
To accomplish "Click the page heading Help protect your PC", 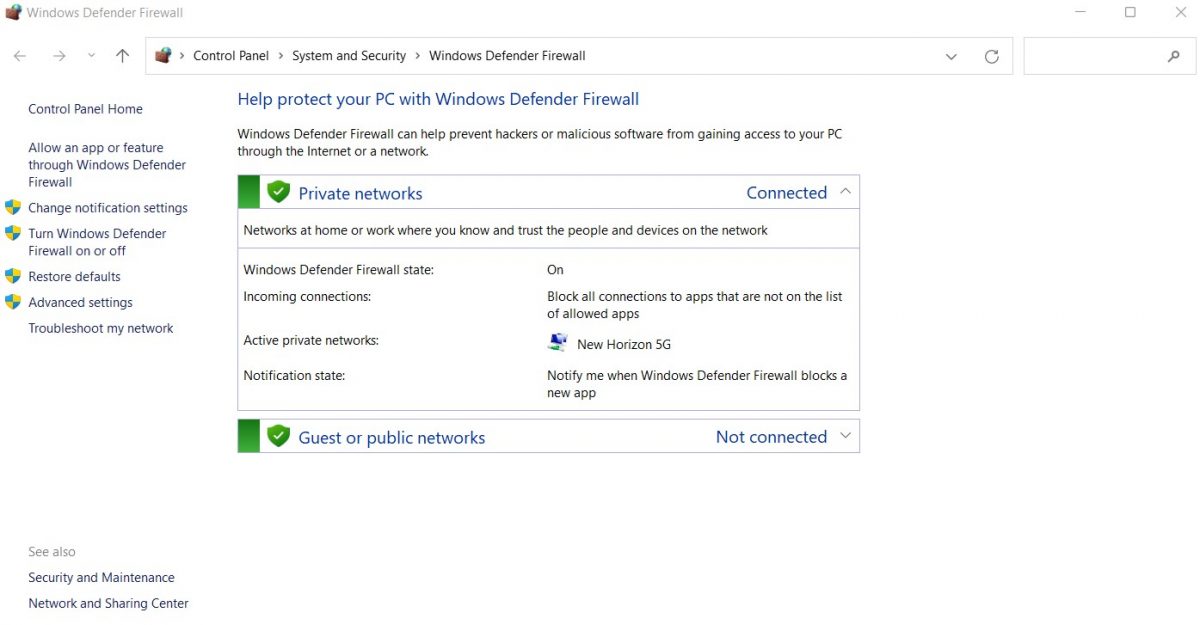I will point(438,99).
